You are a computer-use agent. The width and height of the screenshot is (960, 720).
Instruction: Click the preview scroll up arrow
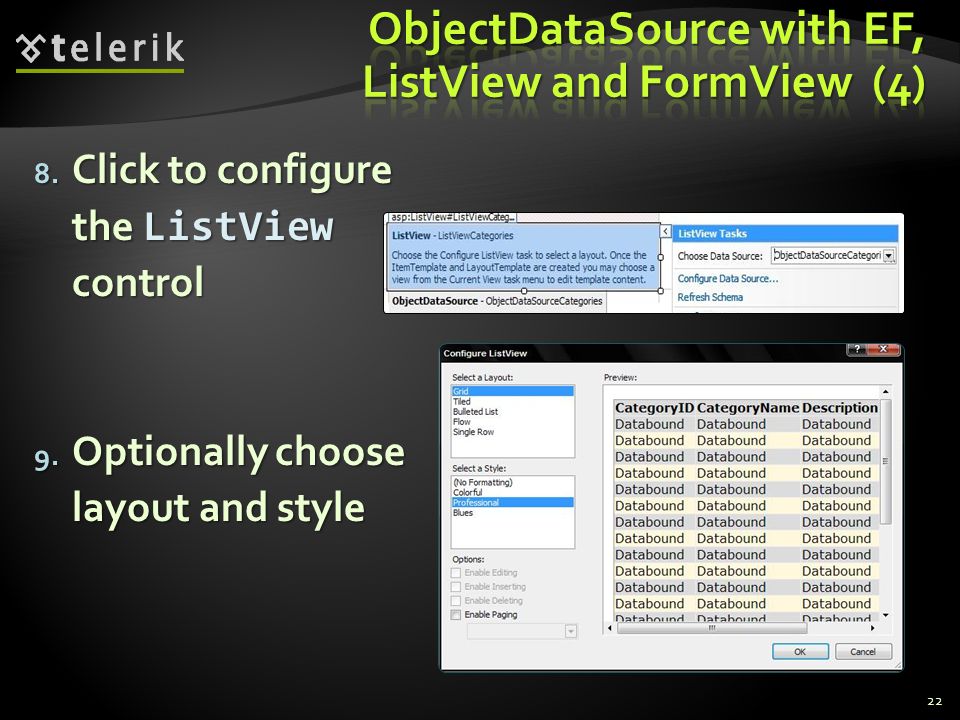[885, 391]
